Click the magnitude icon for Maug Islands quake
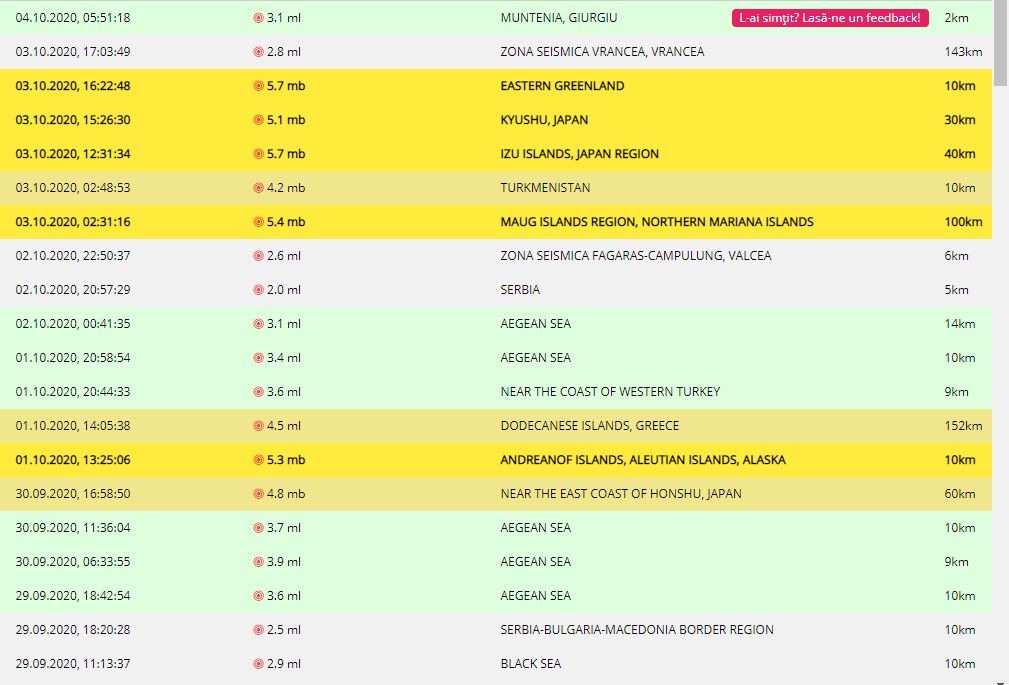The width and height of the screenshot is (1009, 685). click(258, 222)
